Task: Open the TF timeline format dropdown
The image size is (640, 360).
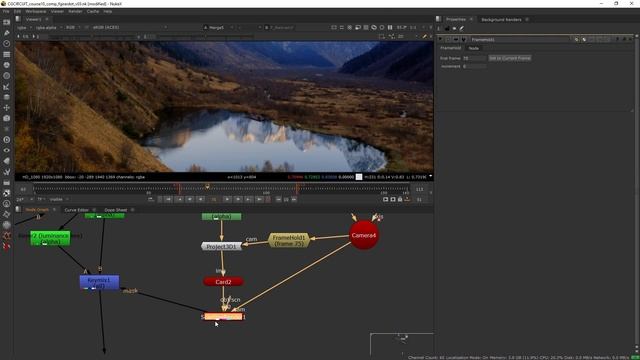Action: [41, 199]
